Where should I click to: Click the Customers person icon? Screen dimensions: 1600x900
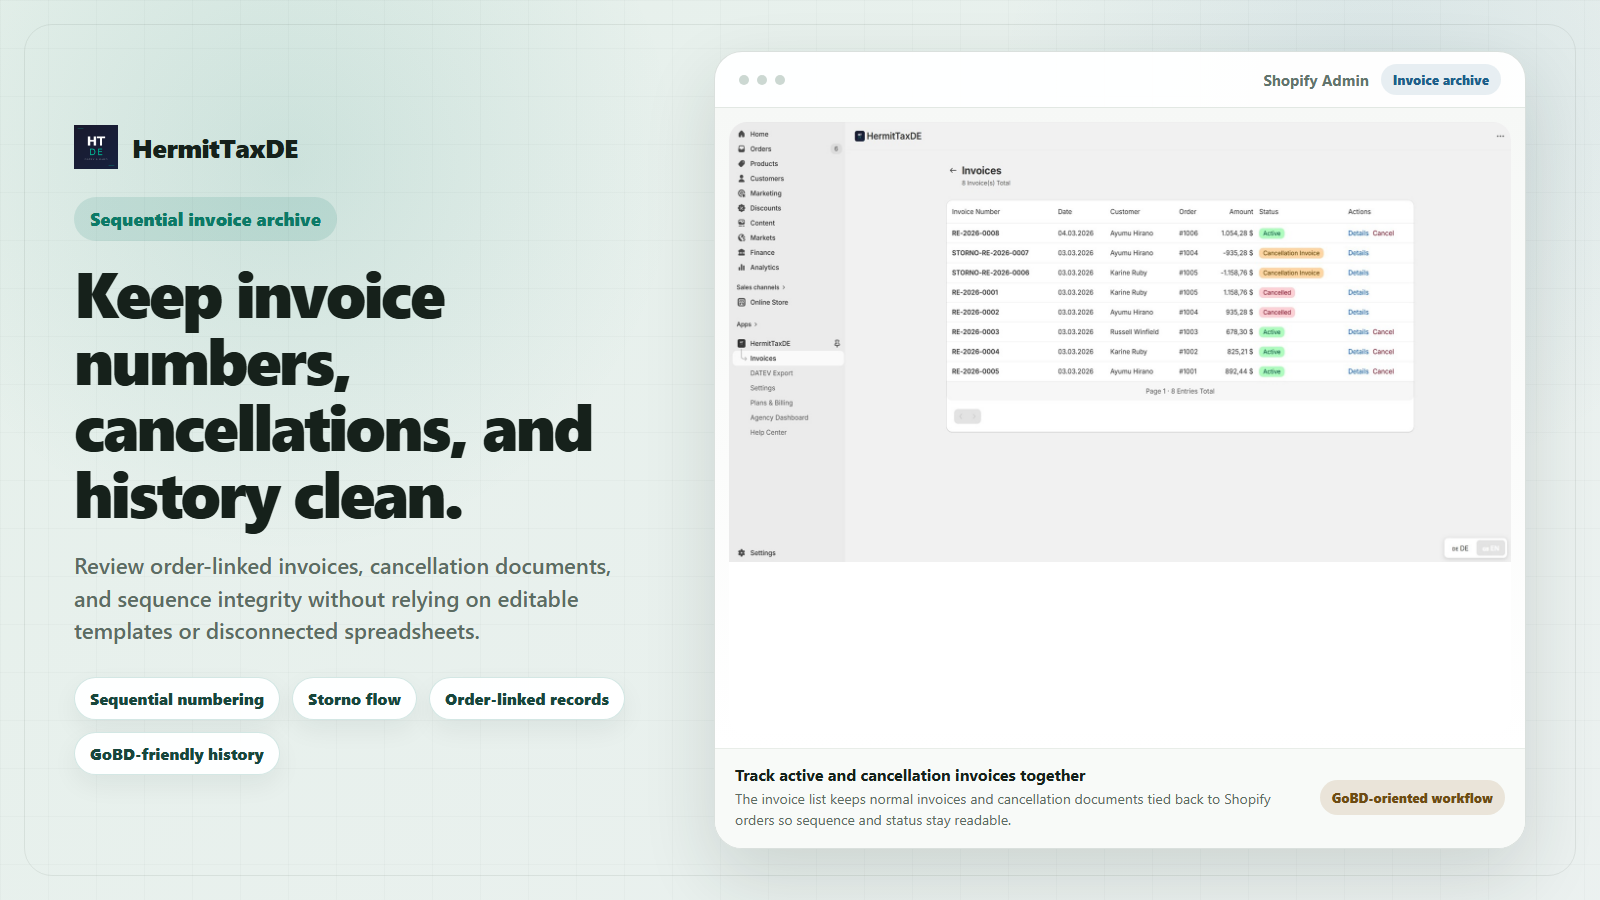(741, 179)
